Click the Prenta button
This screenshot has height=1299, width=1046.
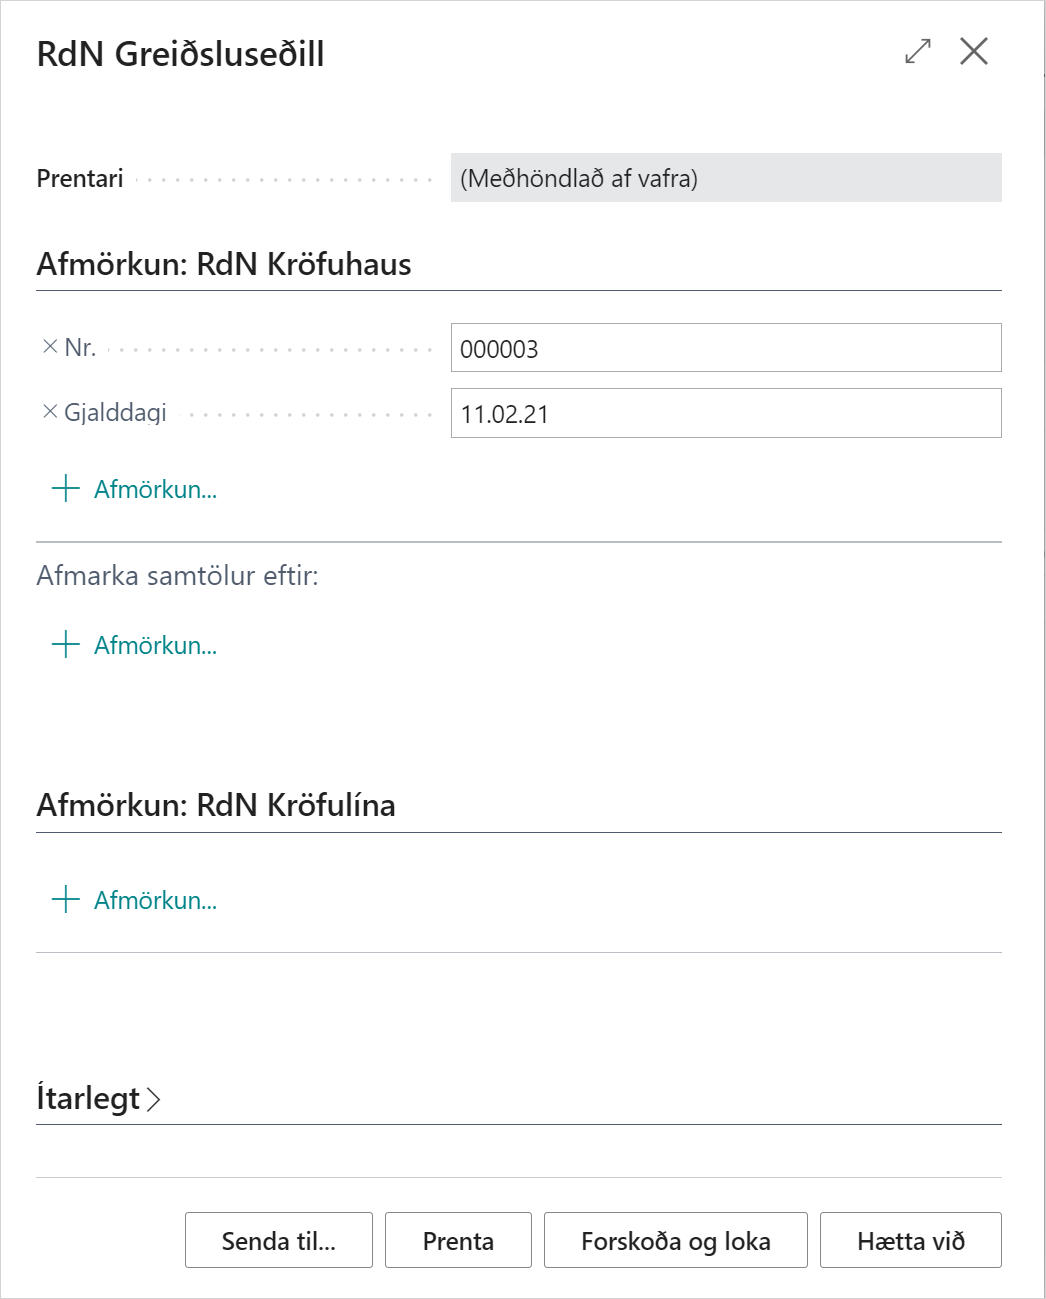click(x=458, y=1240)
